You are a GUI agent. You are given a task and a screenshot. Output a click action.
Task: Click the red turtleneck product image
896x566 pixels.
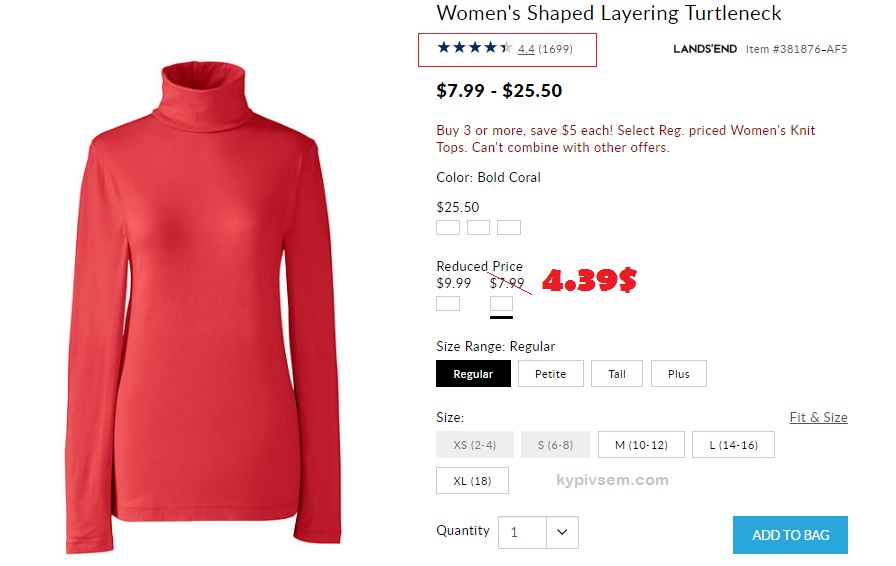[203, 308]
